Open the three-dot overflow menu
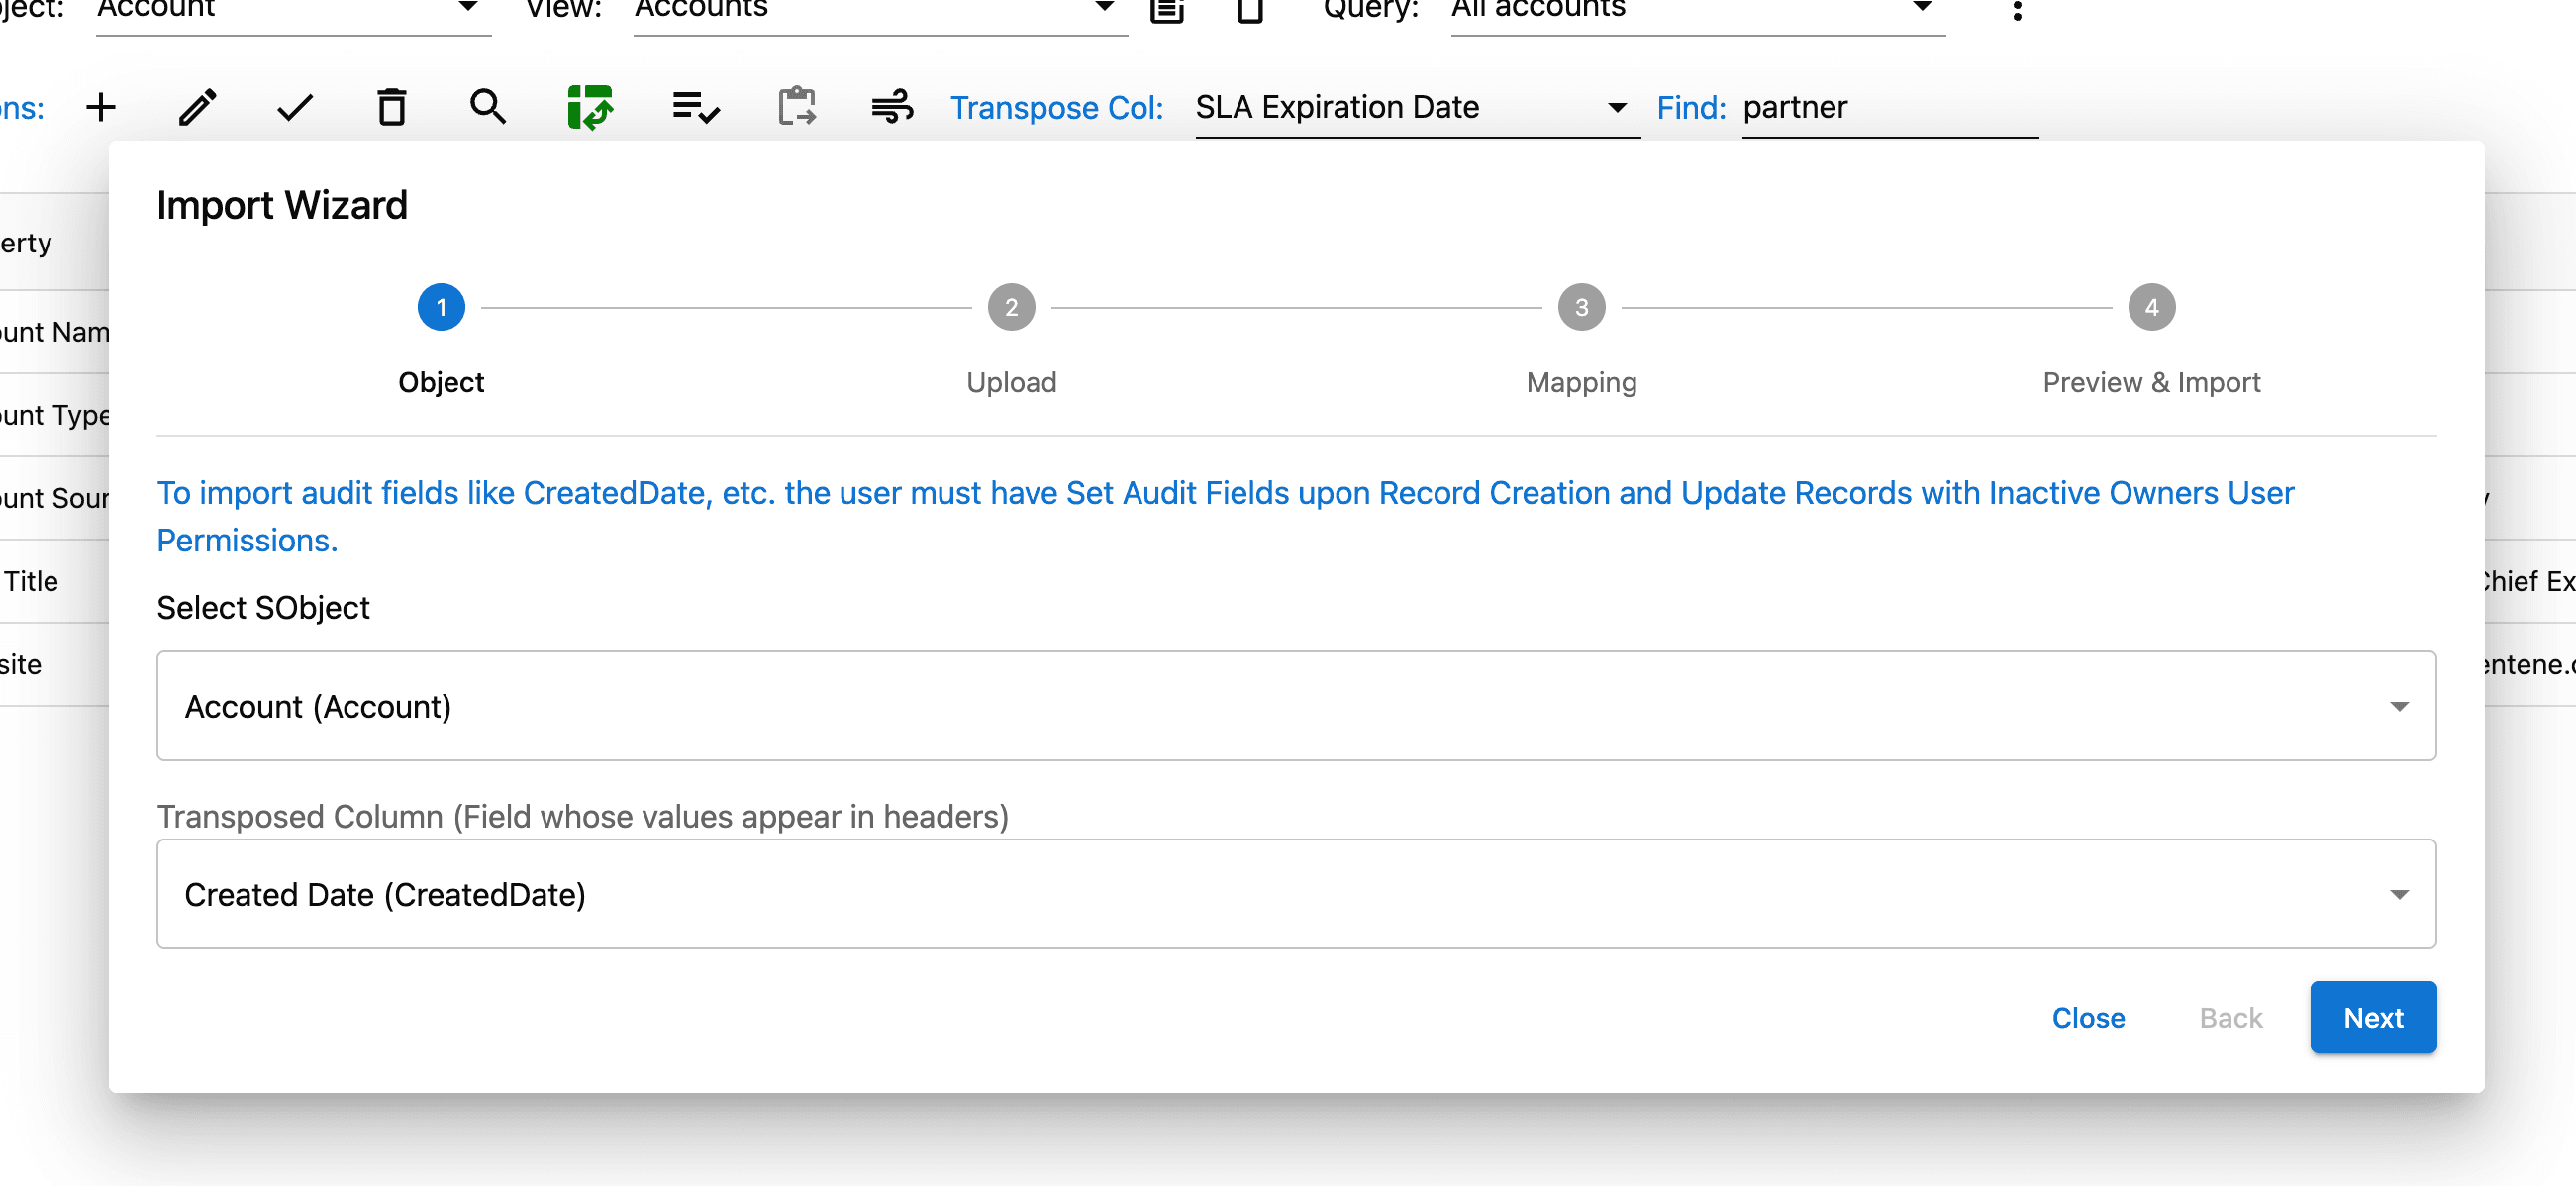Image resolution: width=2576 pixels, height=1186 pixels. [x=2017, y=10]
